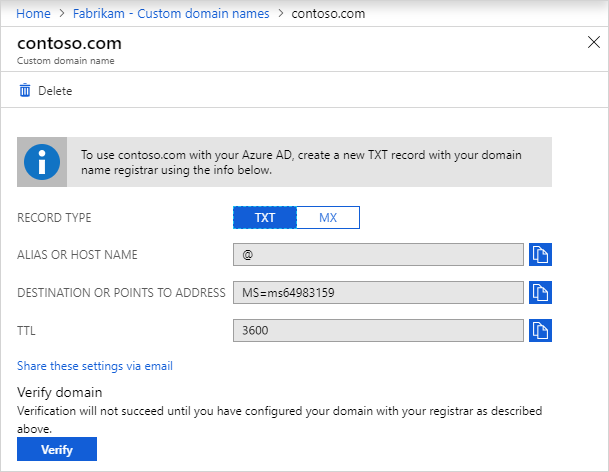Image resolution: width=609 pixels, height=472 pixels.
Task: Select the destination or points to address field
Action: 378,293
